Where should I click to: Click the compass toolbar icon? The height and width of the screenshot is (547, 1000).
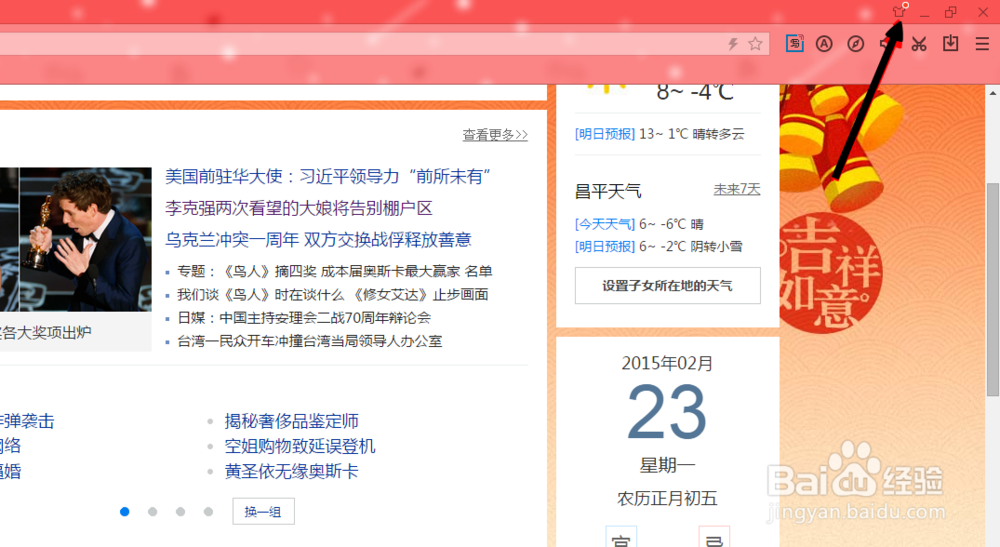click(x=856, y=44)
